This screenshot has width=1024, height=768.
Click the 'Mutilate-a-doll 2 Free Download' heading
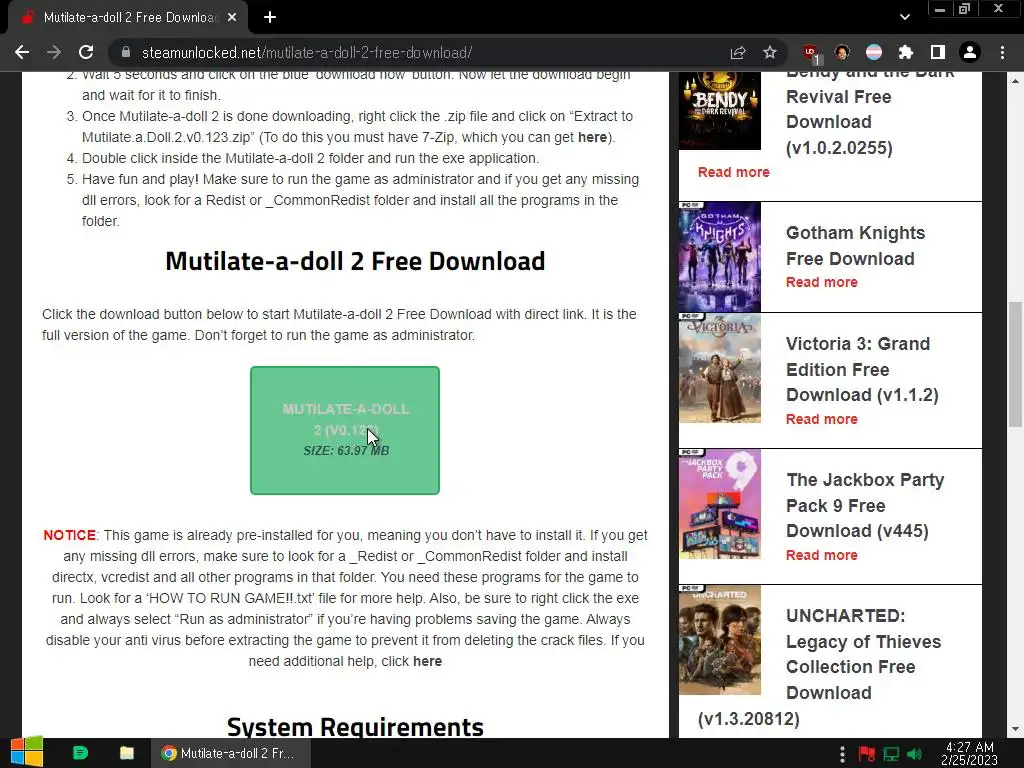[x=355, y=261]
